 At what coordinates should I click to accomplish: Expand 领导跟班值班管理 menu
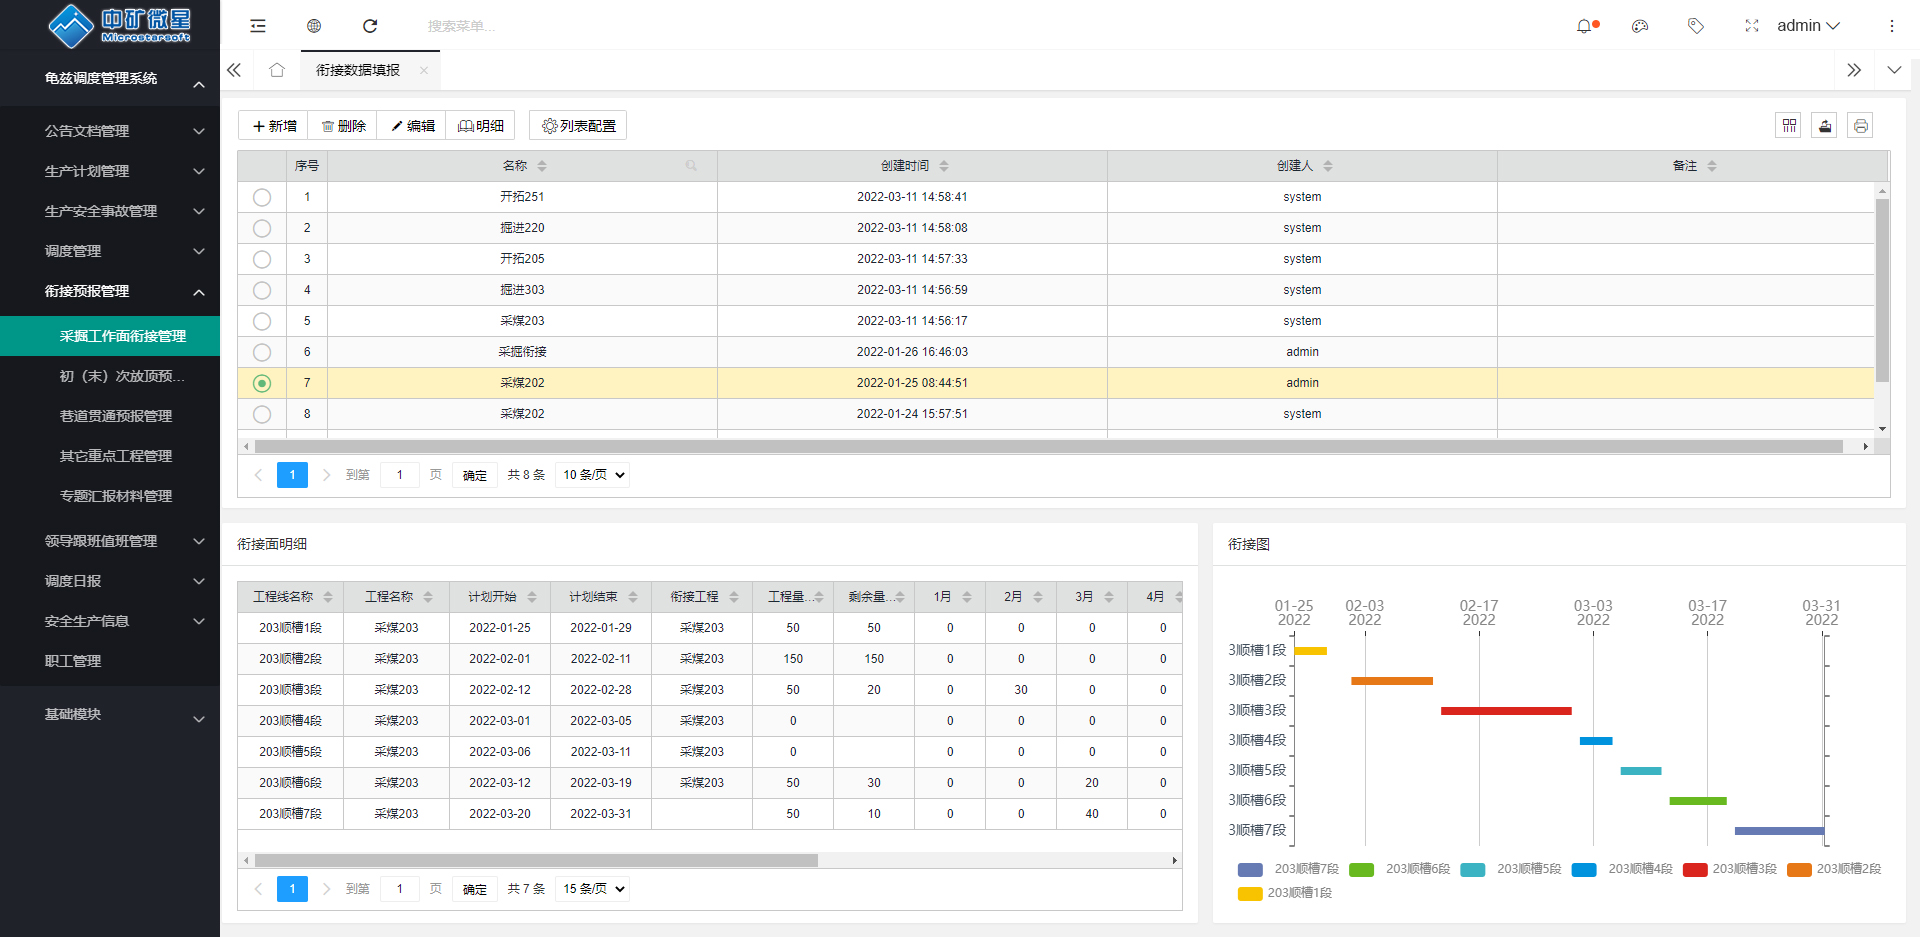[110, 541]
